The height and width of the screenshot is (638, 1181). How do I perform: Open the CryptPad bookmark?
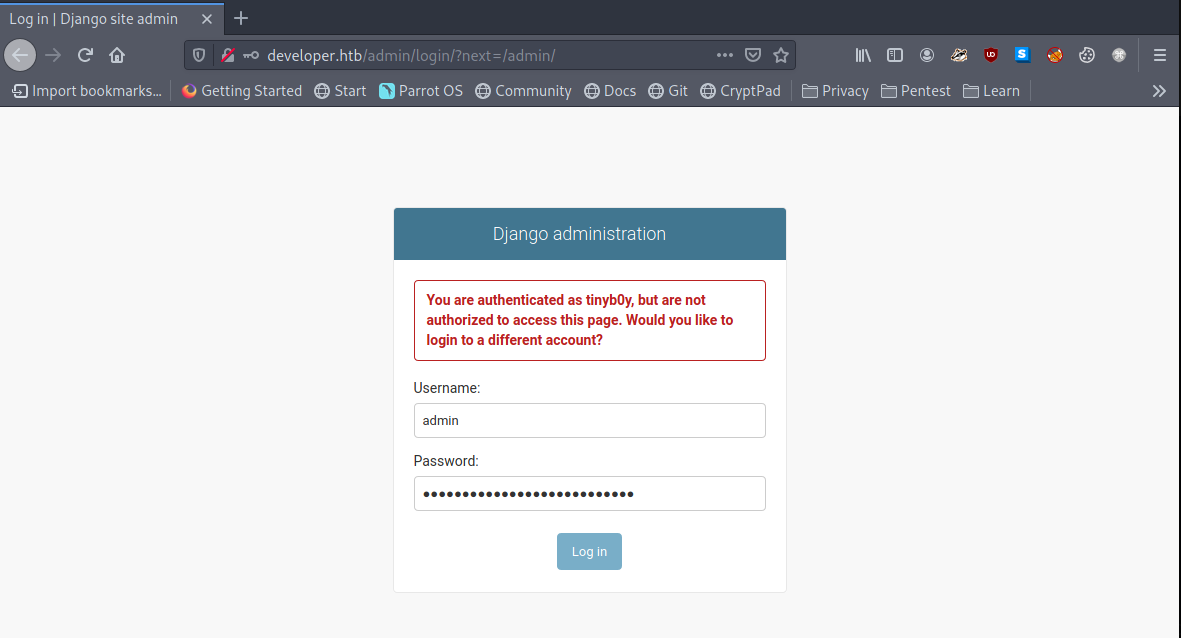740,91
